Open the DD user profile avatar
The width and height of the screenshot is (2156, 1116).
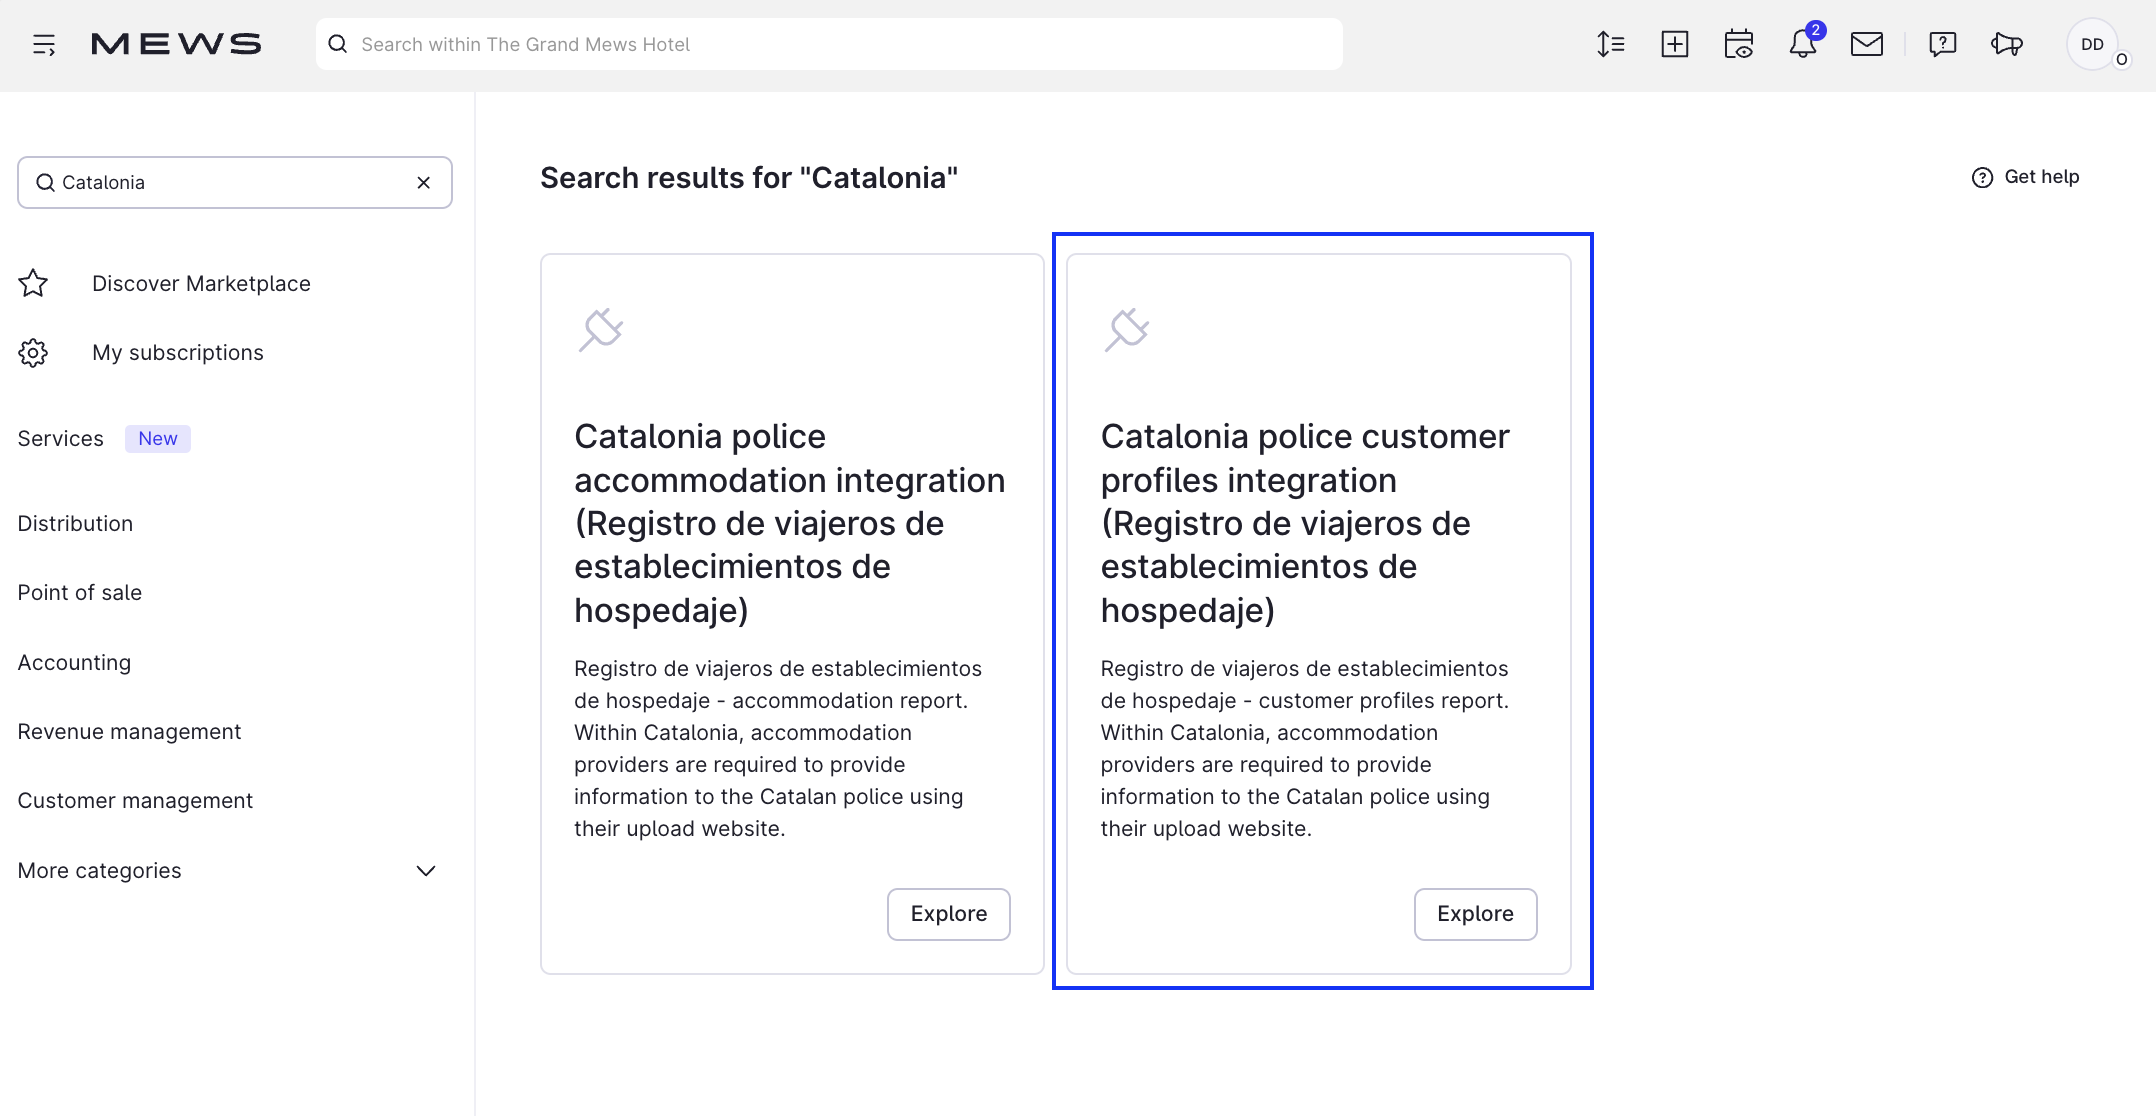(2093, 44)
